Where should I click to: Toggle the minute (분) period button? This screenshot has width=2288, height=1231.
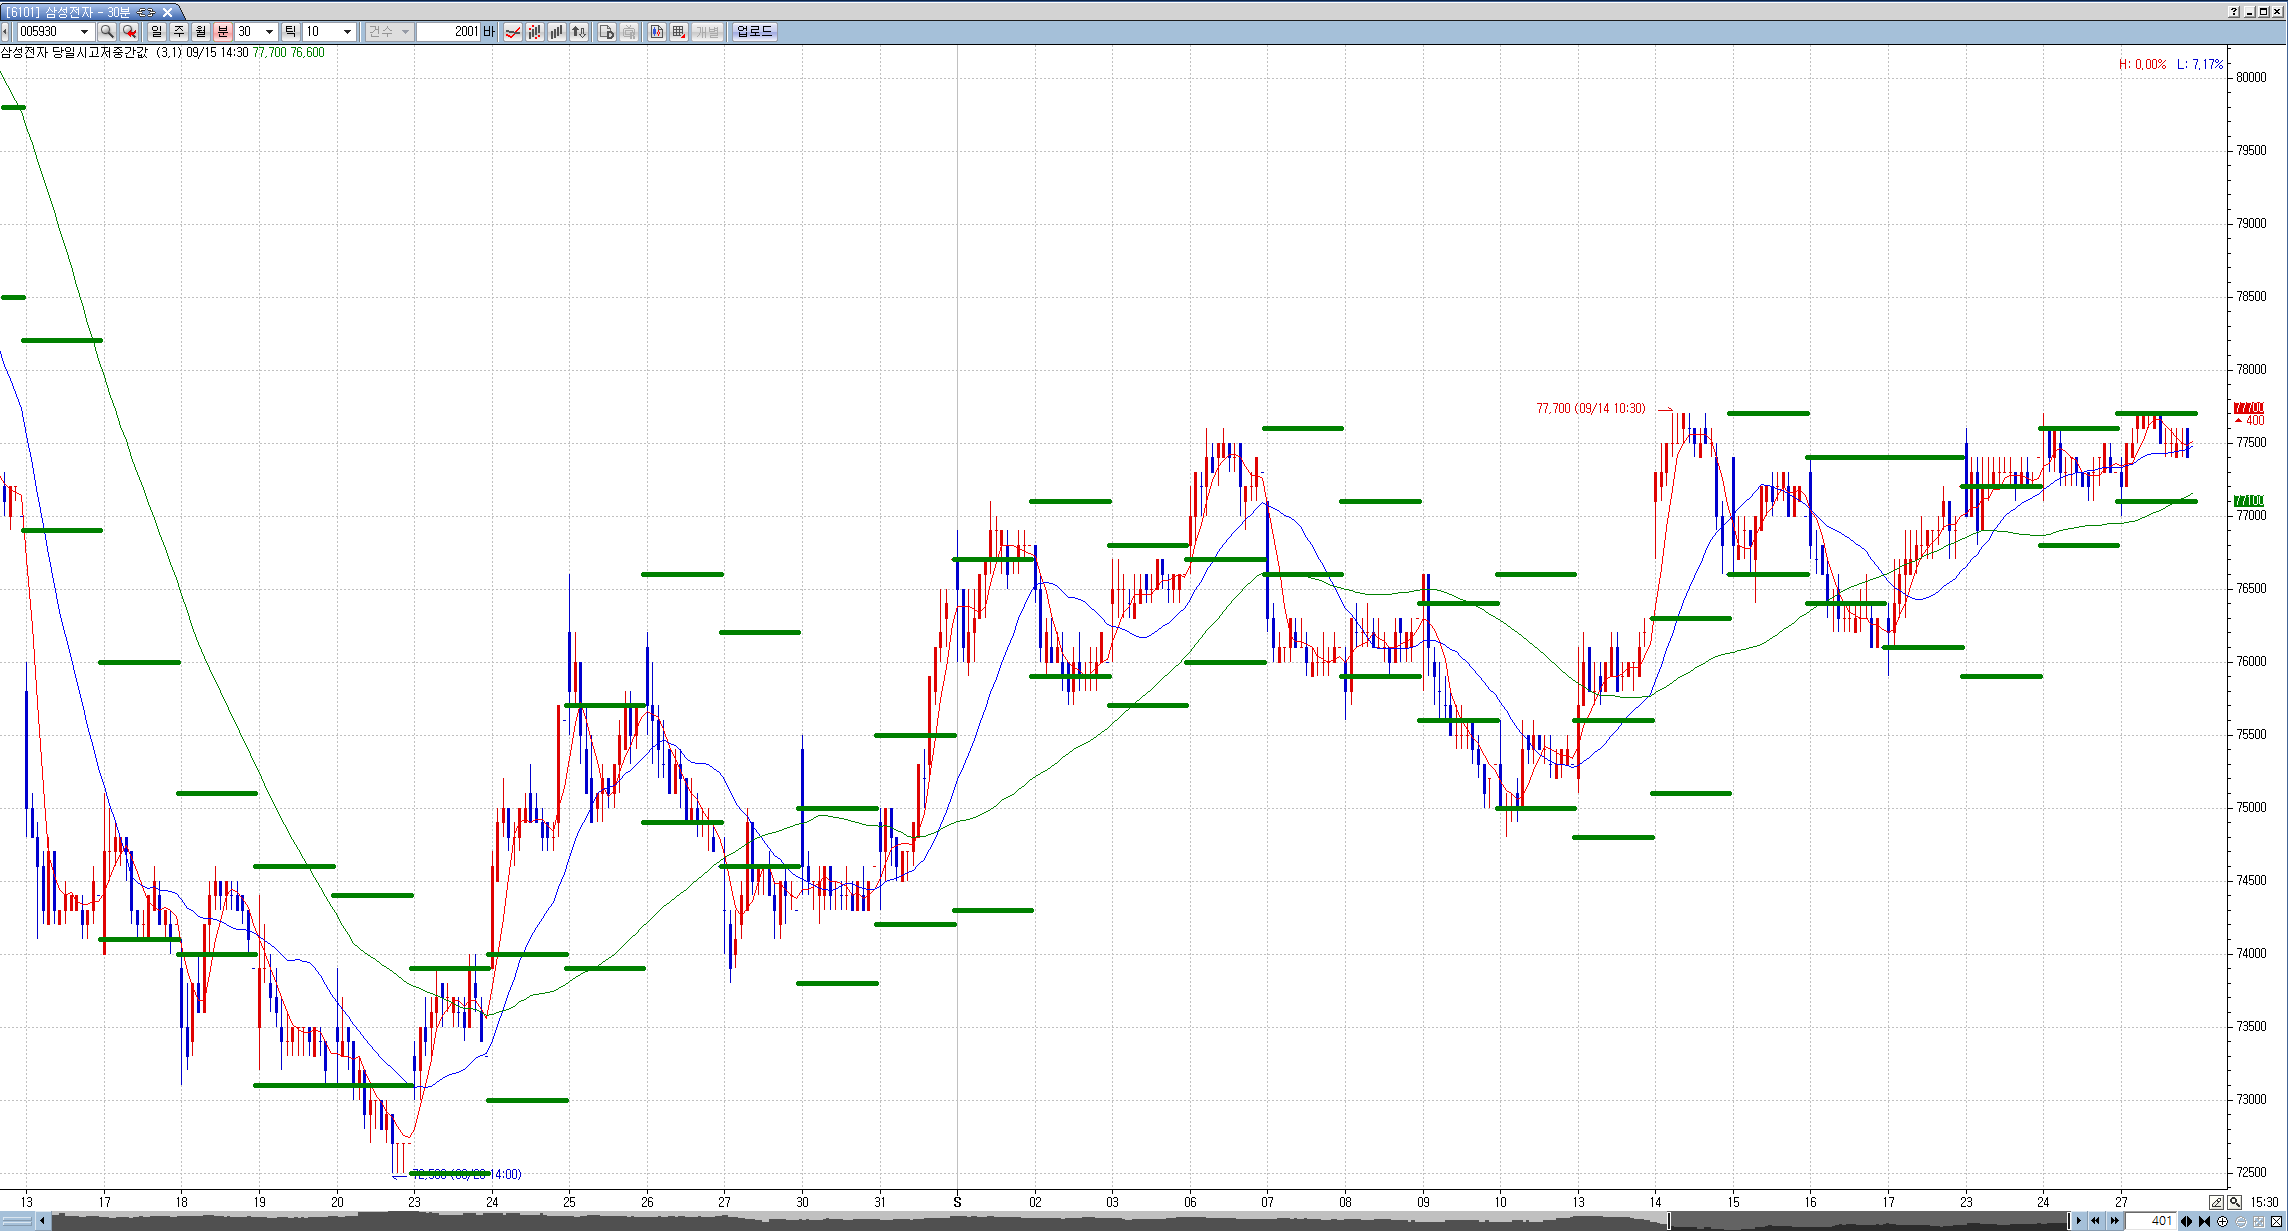[223, 32]
